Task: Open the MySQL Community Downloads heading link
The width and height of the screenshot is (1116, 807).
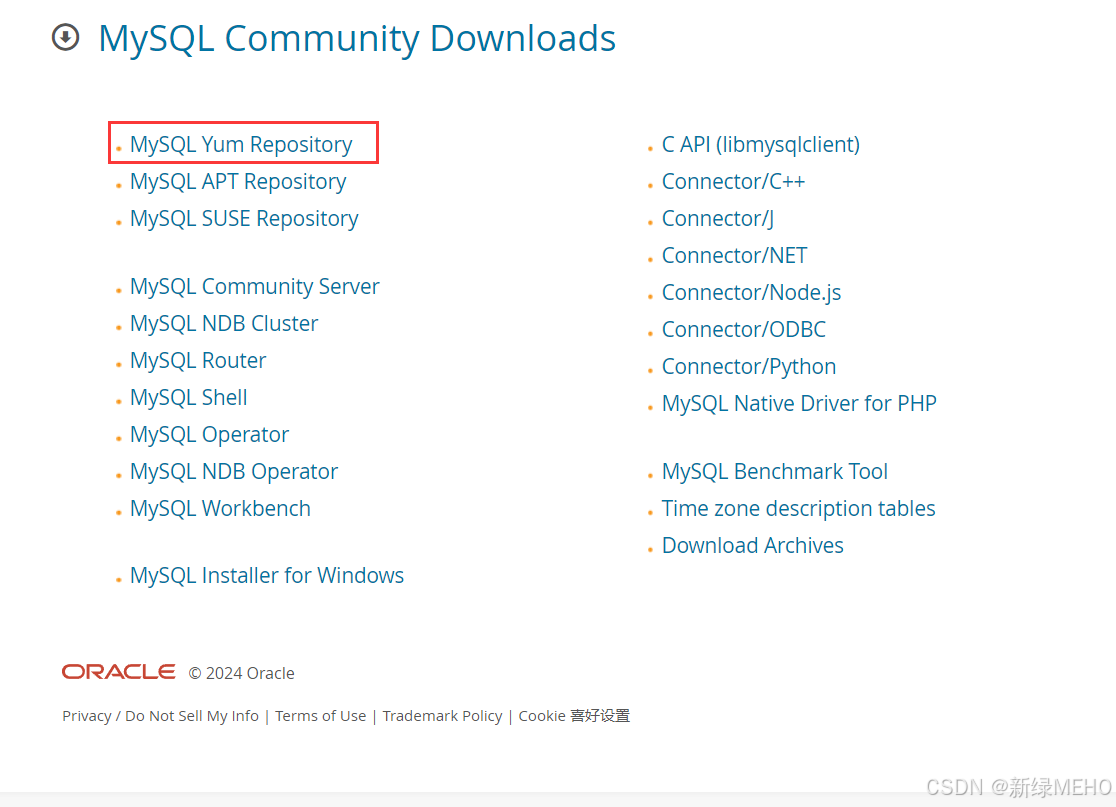Action: 357,38
